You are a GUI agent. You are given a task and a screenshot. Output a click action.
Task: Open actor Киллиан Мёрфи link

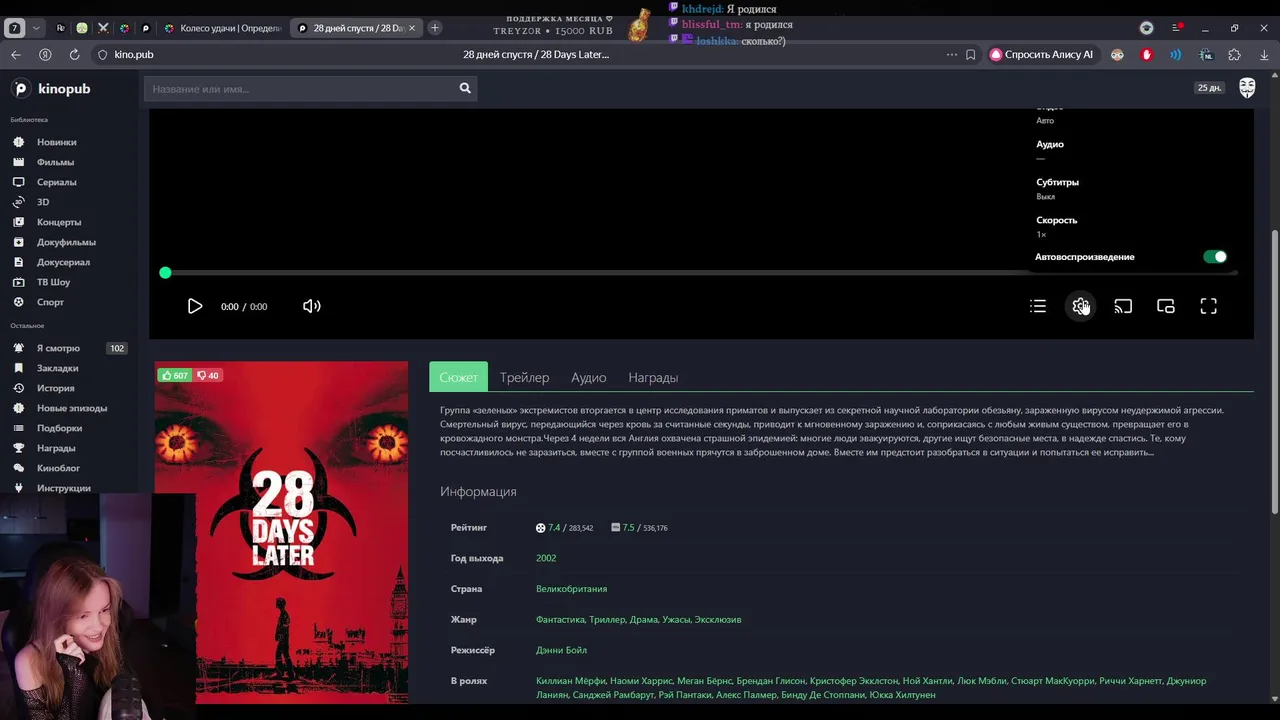tap(569, 681)
